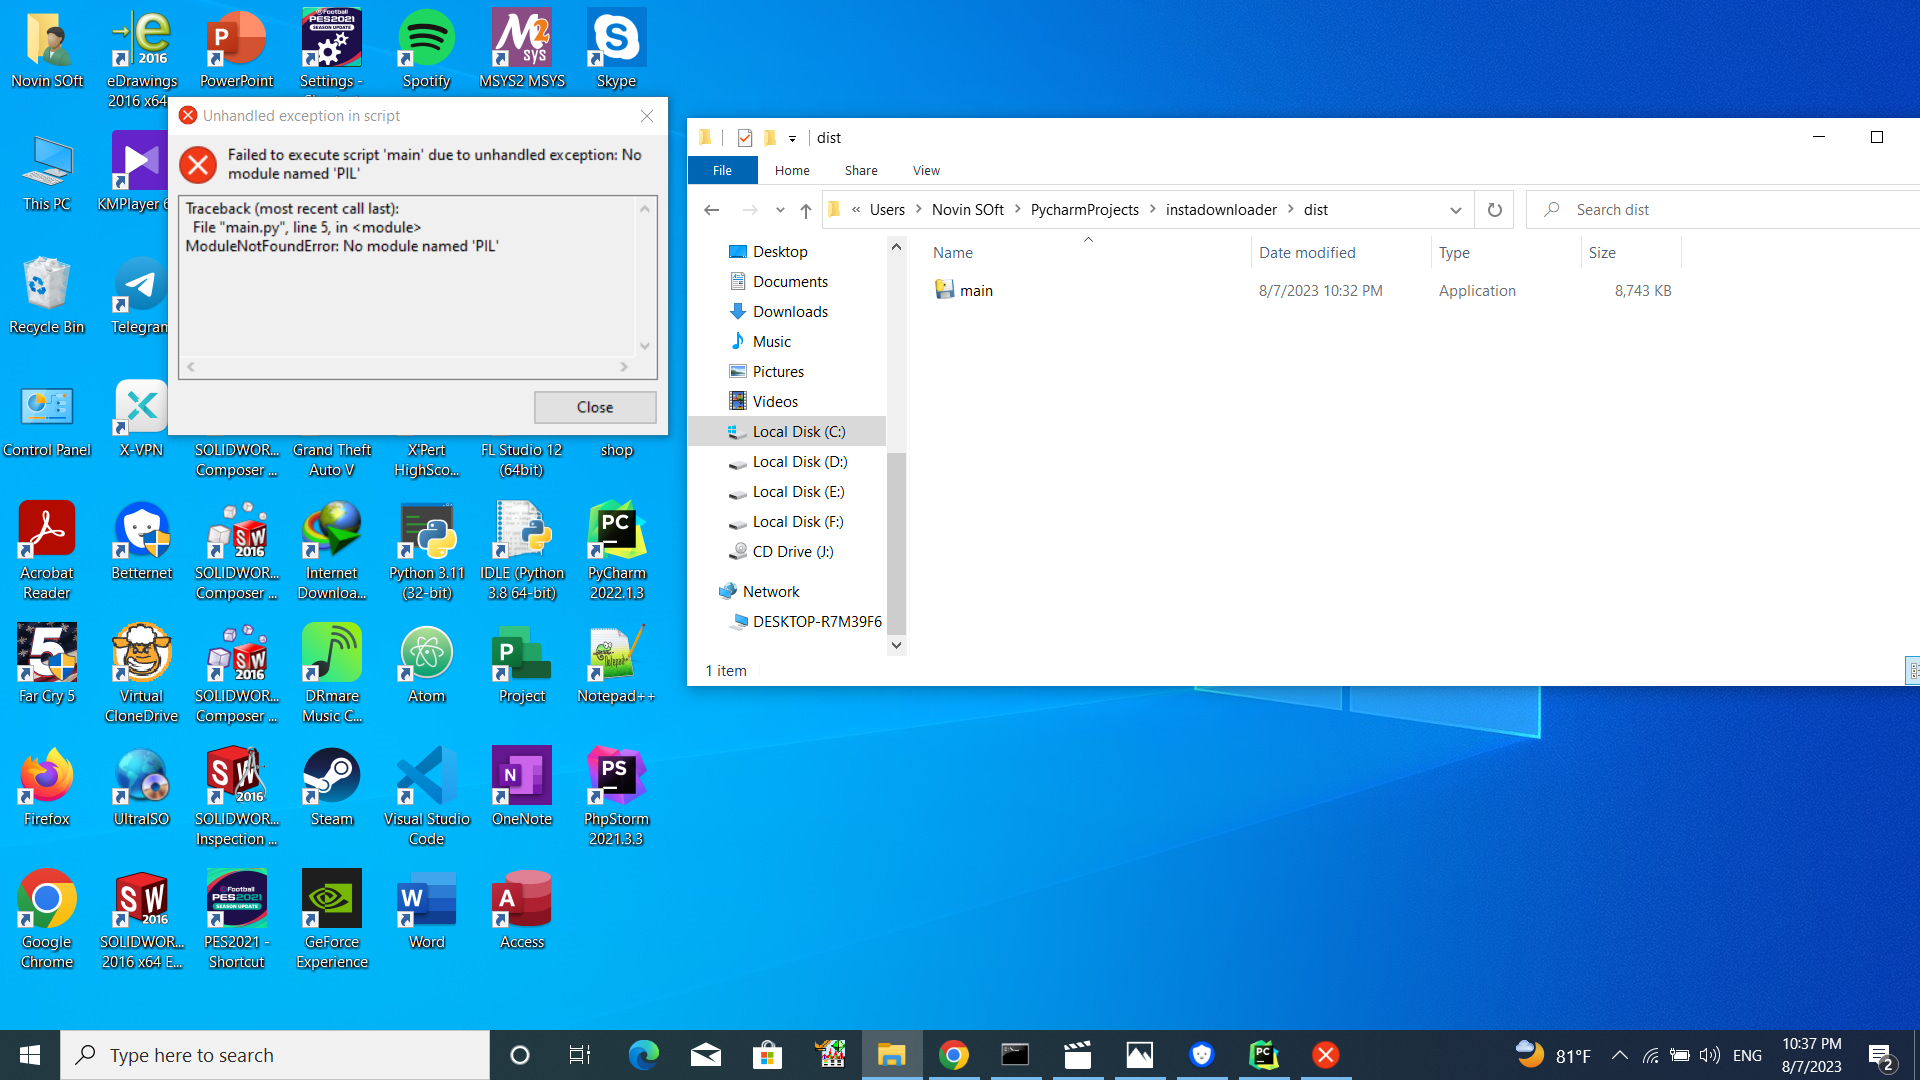The height and width of the screenshot is (1080, 1920).
Task: Open the recent locations dropdown arrow
Action: coord(780,210)
